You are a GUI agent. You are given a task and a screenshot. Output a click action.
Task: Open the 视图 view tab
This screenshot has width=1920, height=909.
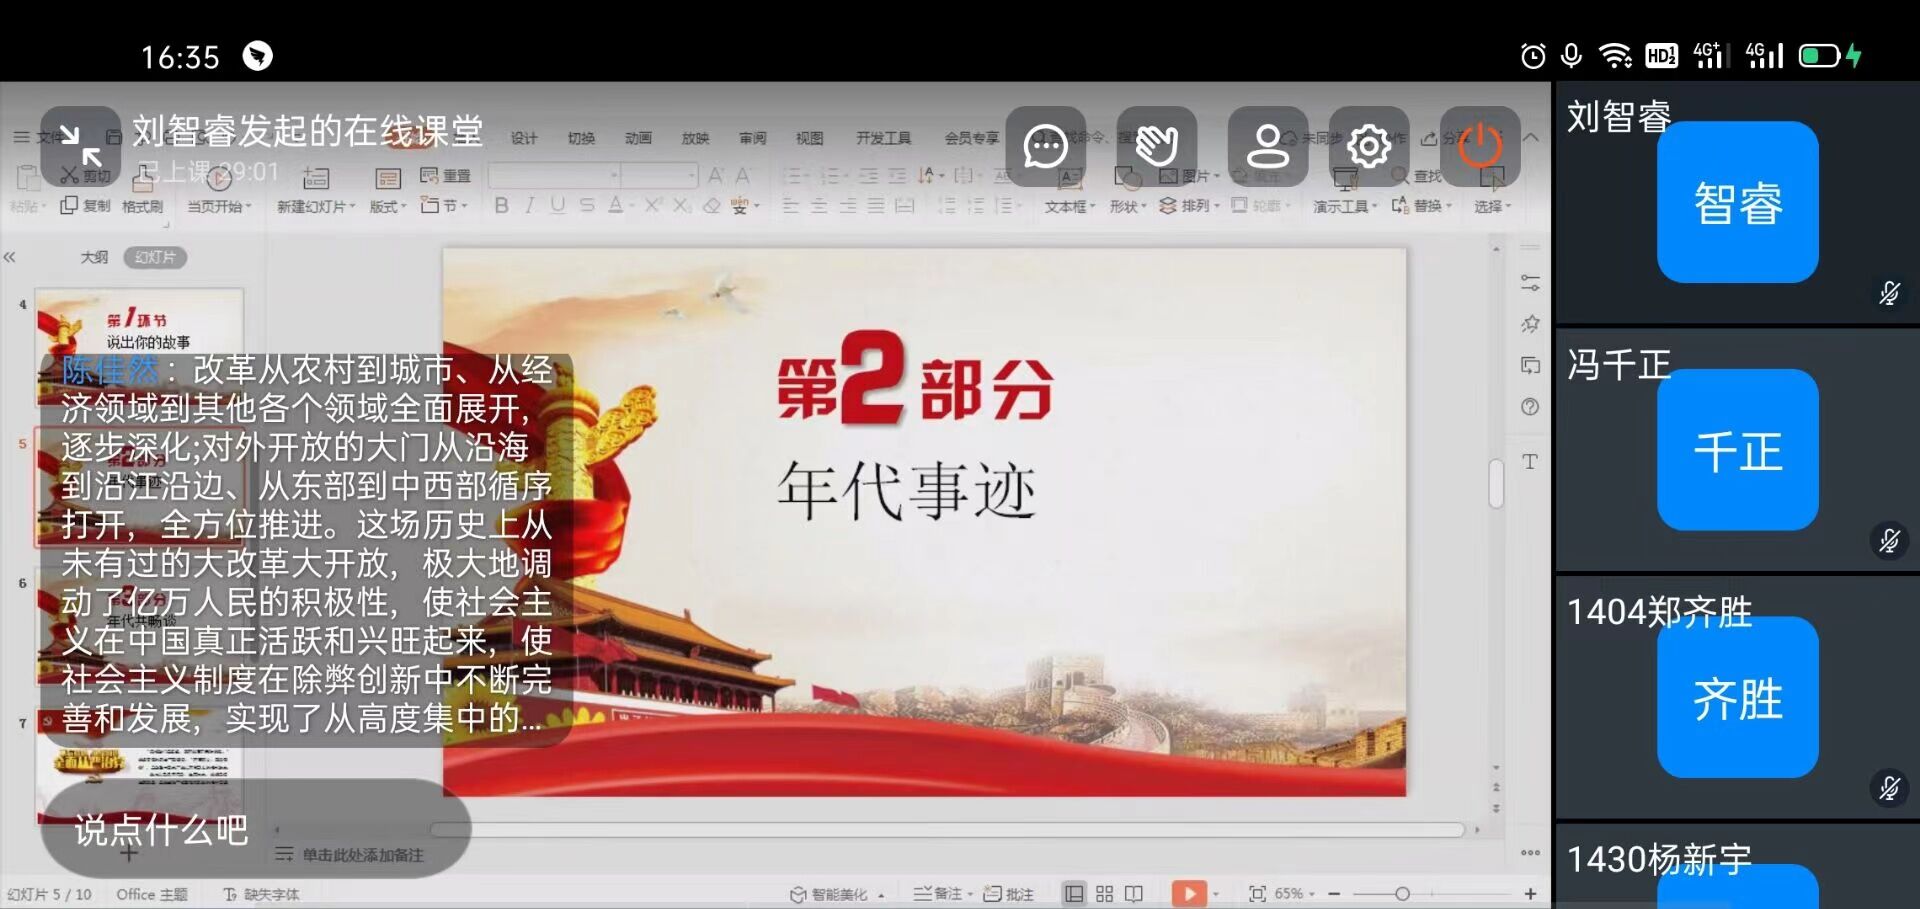point(809,138)
